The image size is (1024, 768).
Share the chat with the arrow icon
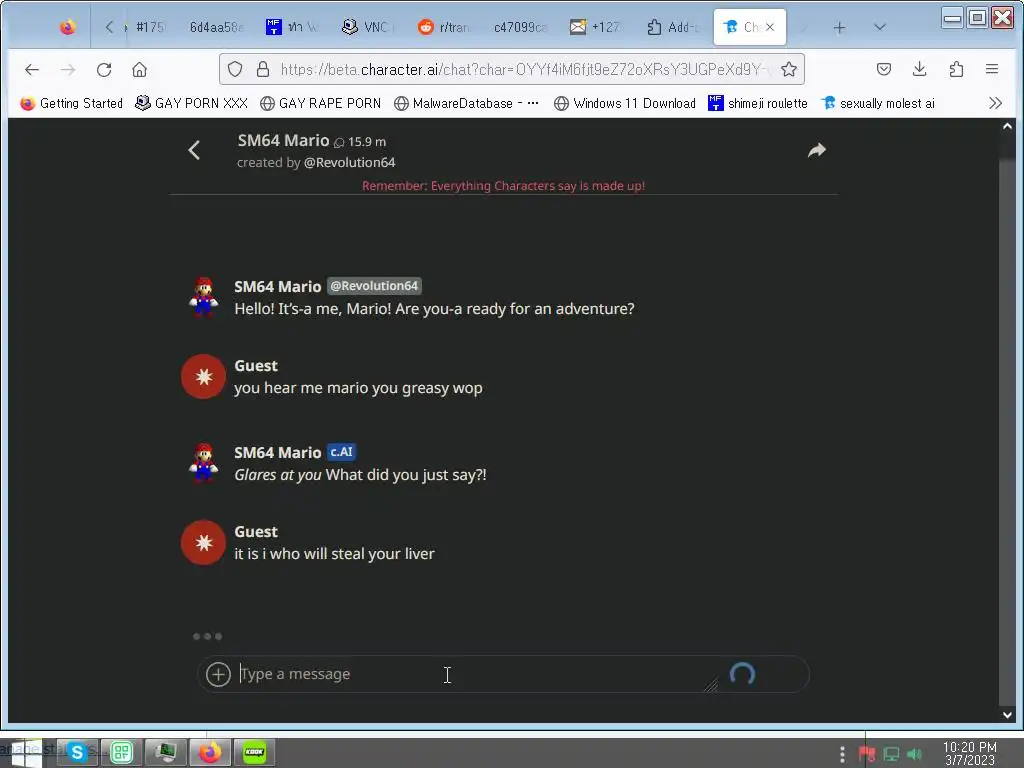(x=816, y=150)
